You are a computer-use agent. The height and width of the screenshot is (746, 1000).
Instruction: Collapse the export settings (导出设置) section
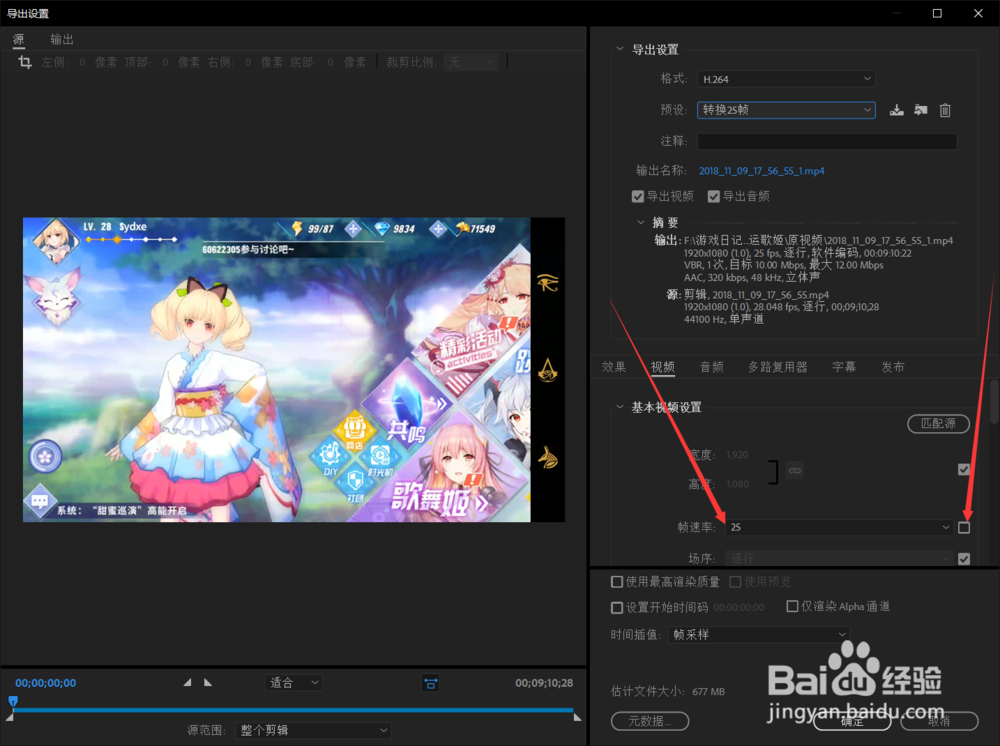click(x=620, y=49)
